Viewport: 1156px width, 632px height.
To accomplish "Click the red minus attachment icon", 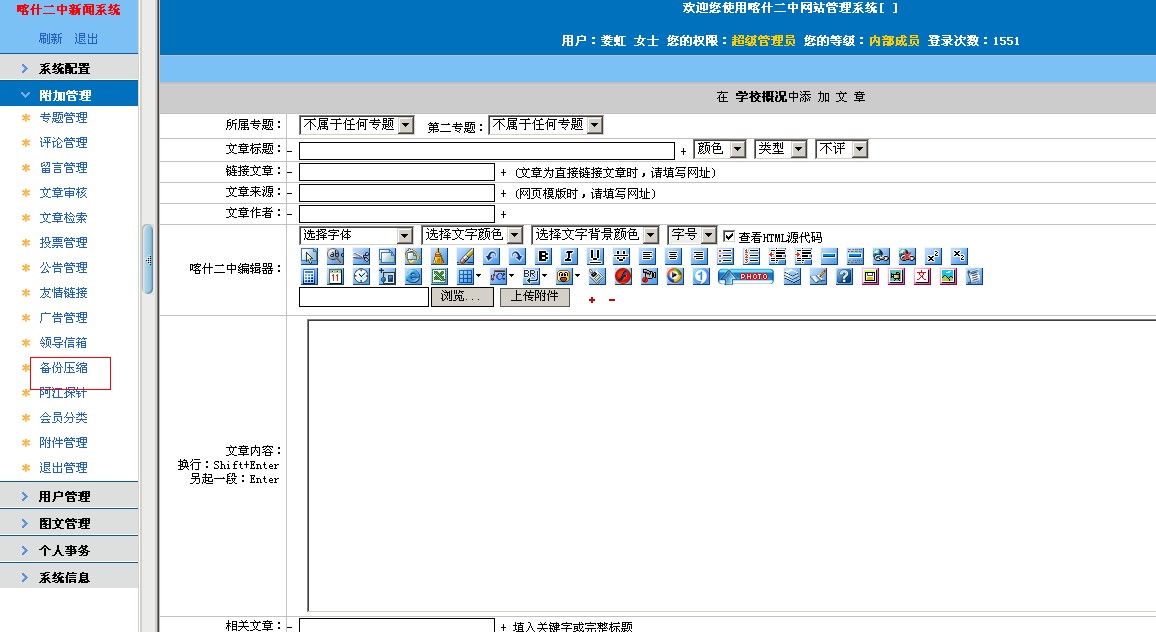I will [x=612, y=299].
